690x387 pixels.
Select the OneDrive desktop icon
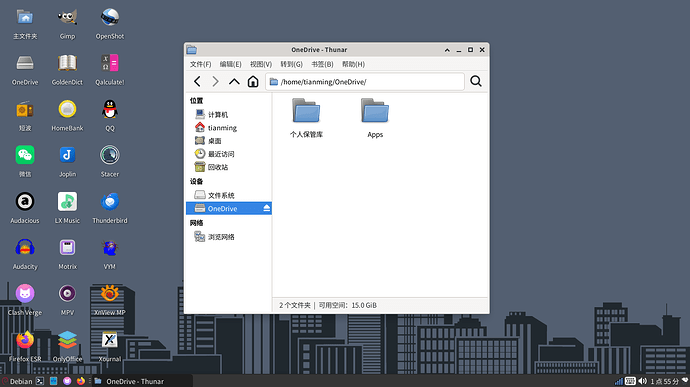pos(25,70)
